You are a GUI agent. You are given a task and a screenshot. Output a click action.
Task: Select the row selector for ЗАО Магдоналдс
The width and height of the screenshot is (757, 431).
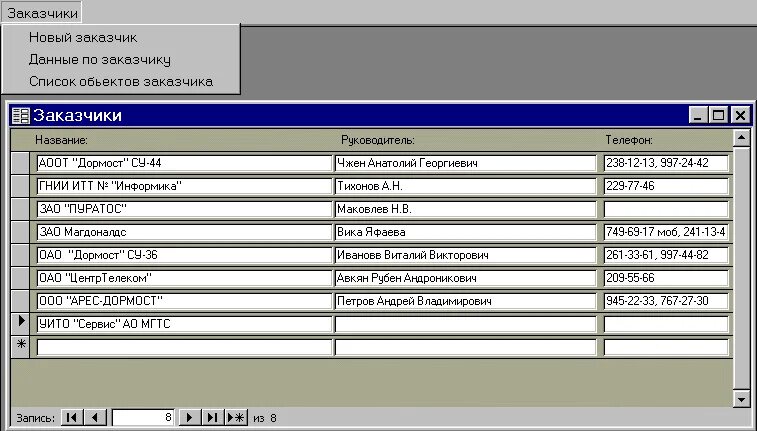(x=20, y=232)
